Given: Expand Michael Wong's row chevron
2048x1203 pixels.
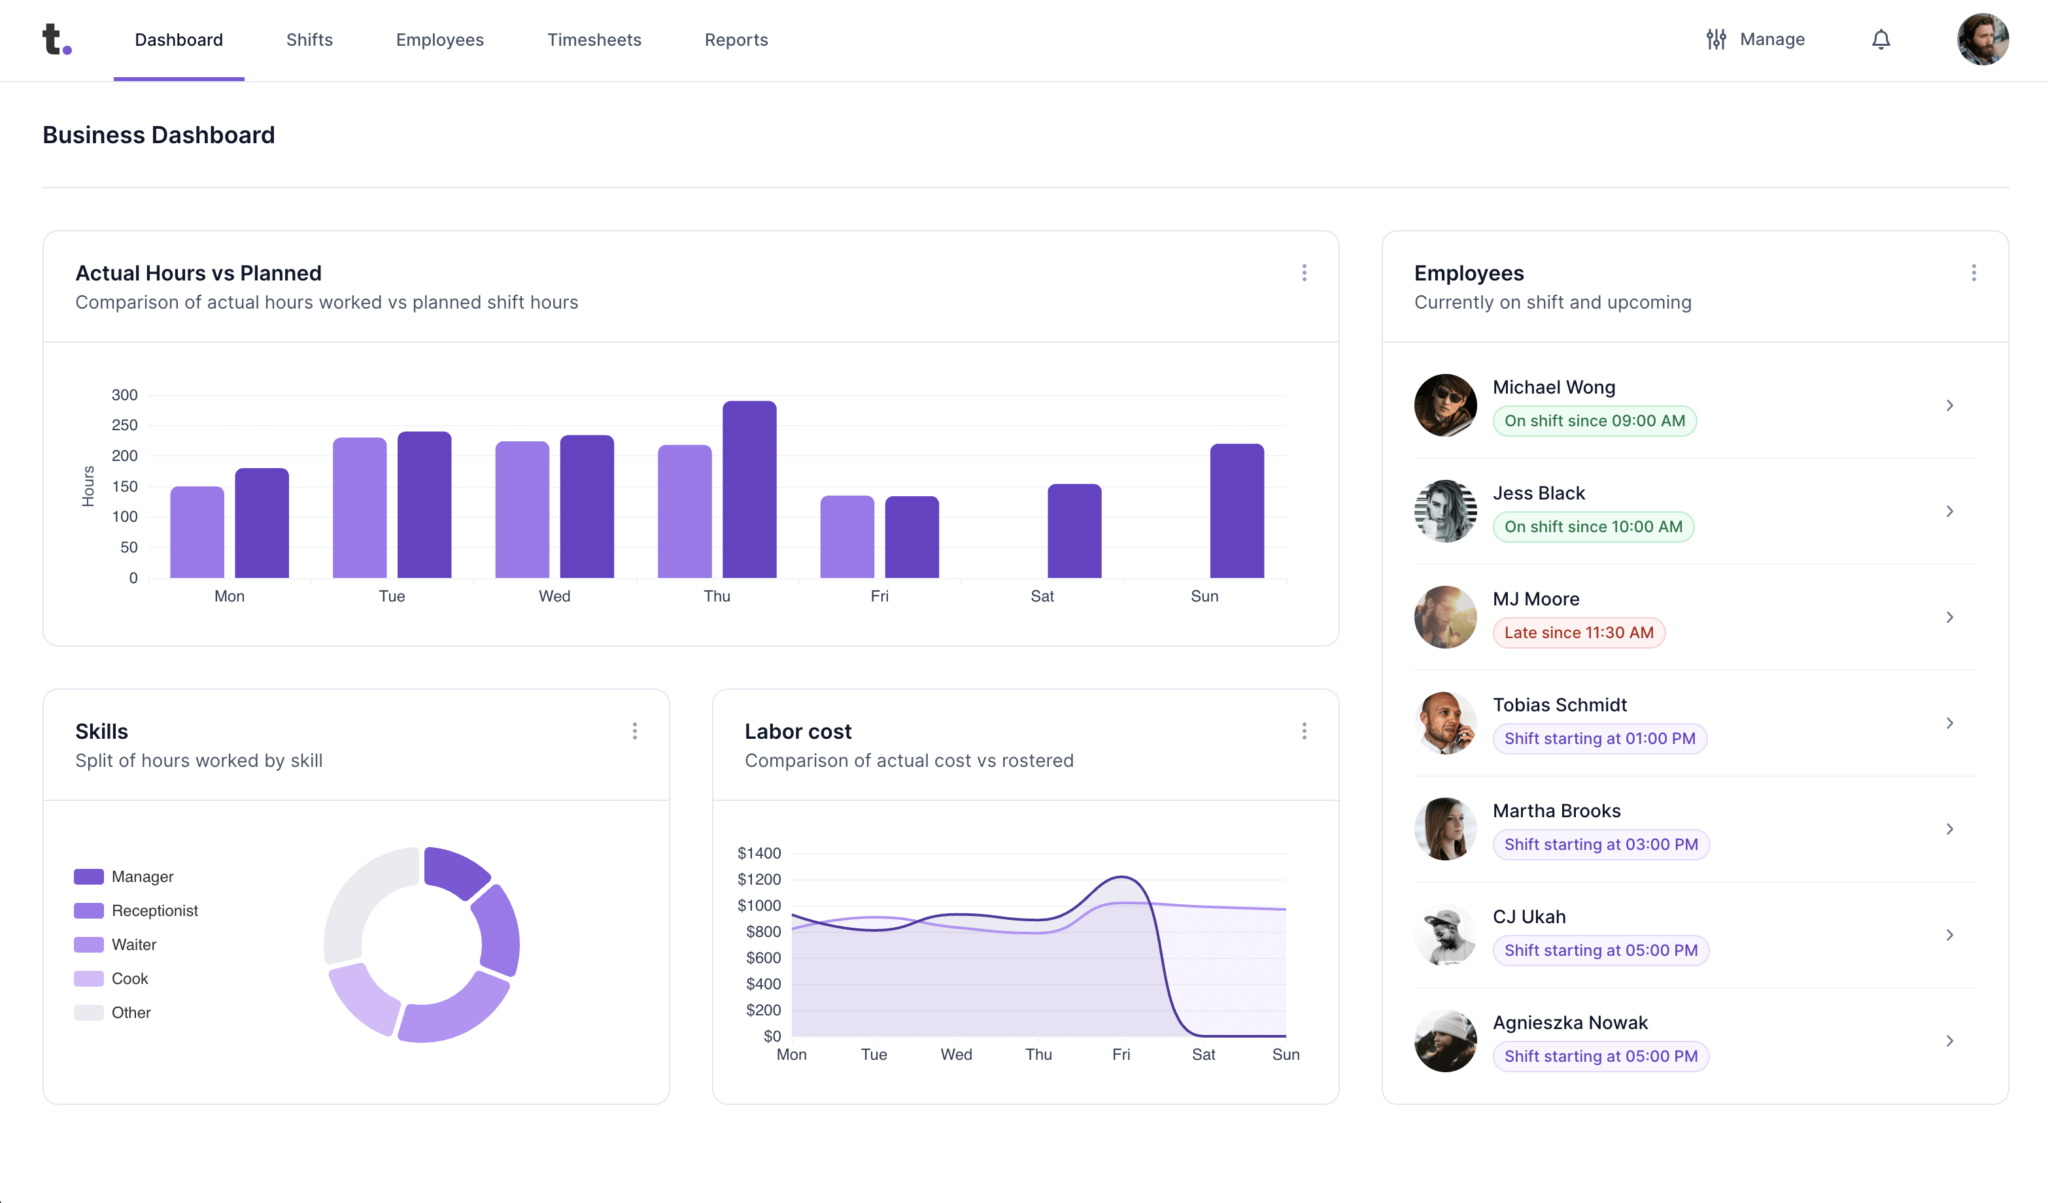Looking at the screenshot, I should pyautogui.click(x=1949, y=405).
